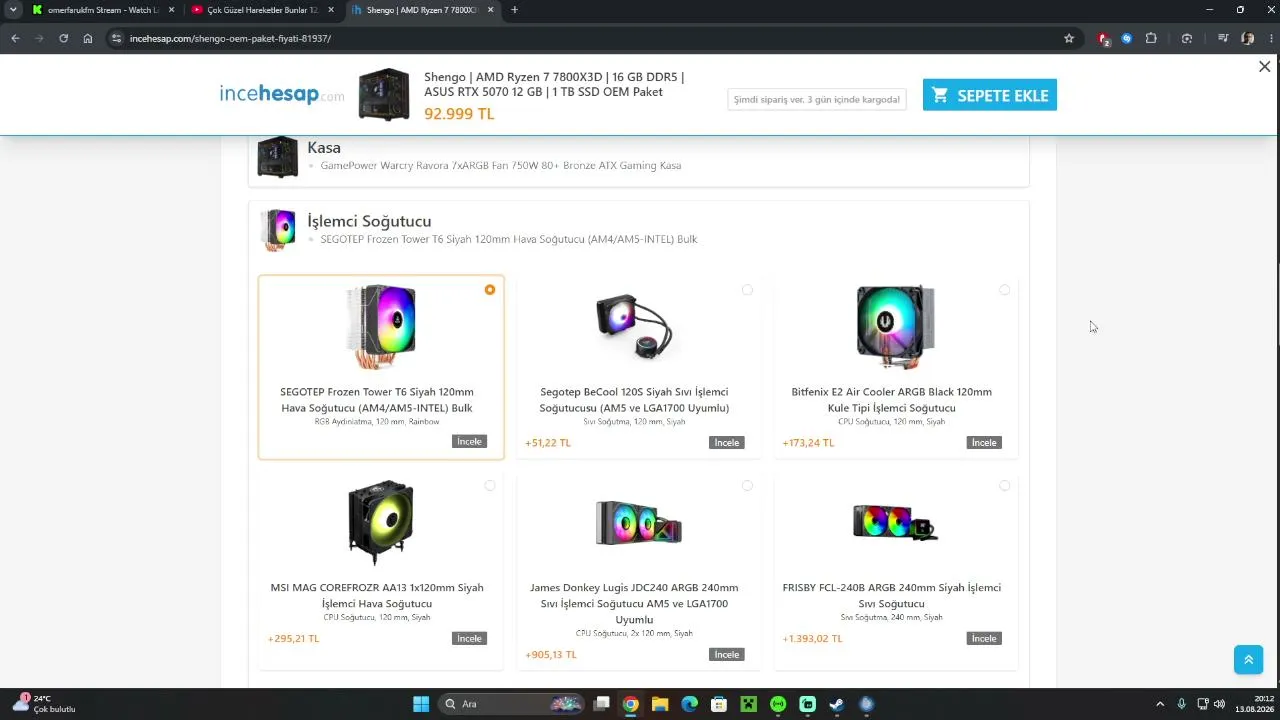
Task: Open Steam from the taskbar
Action: 837,704
